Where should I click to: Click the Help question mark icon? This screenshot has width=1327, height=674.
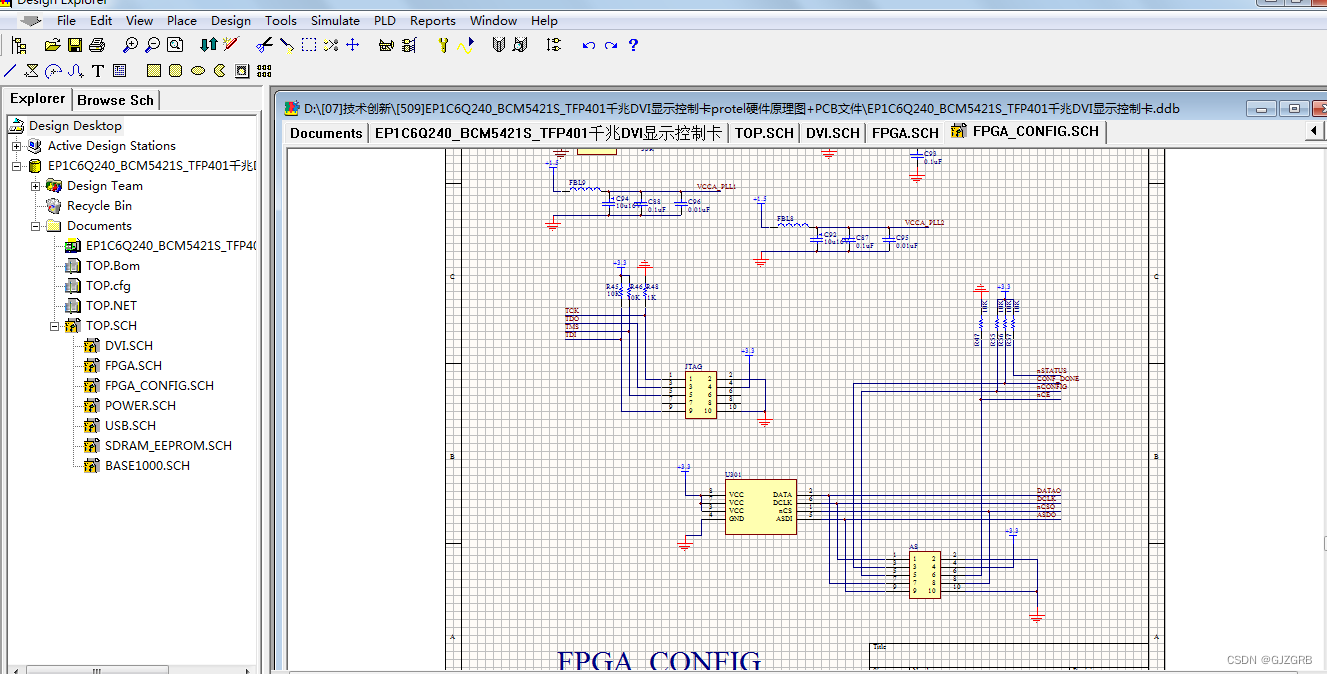click(633, 45)
